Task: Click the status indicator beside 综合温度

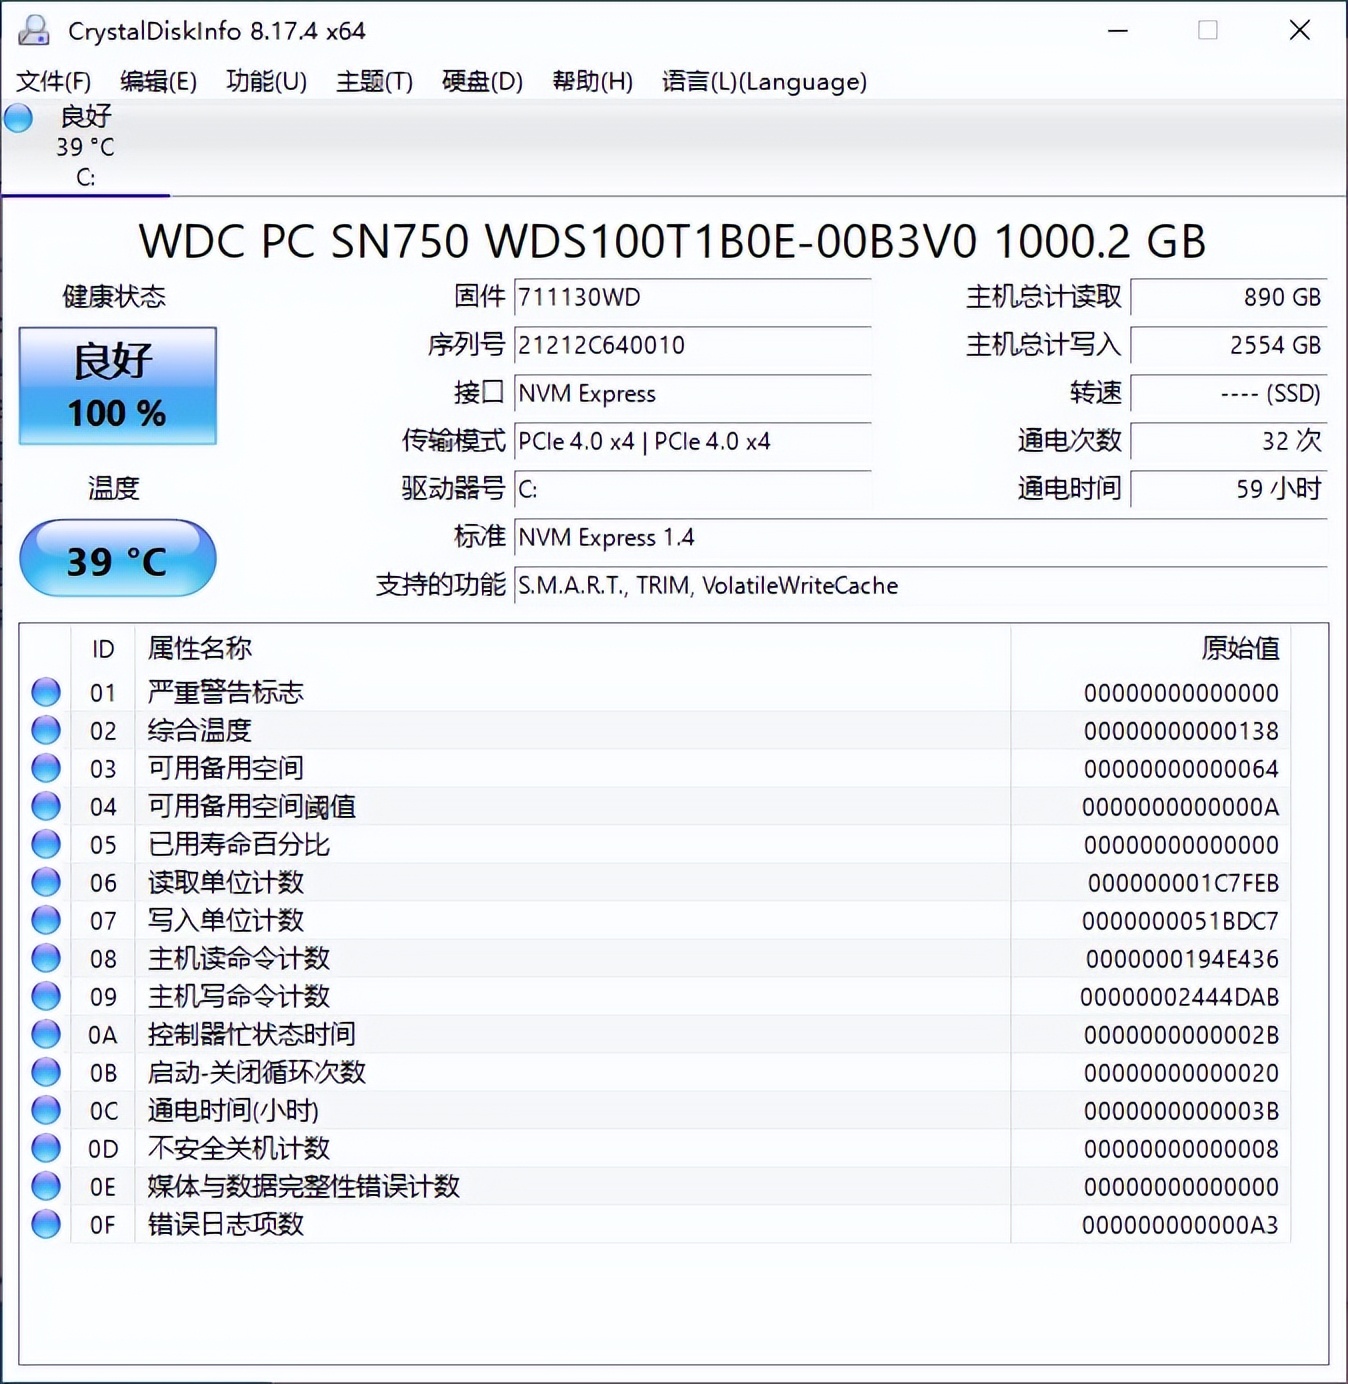Action: tap(45, 729)
